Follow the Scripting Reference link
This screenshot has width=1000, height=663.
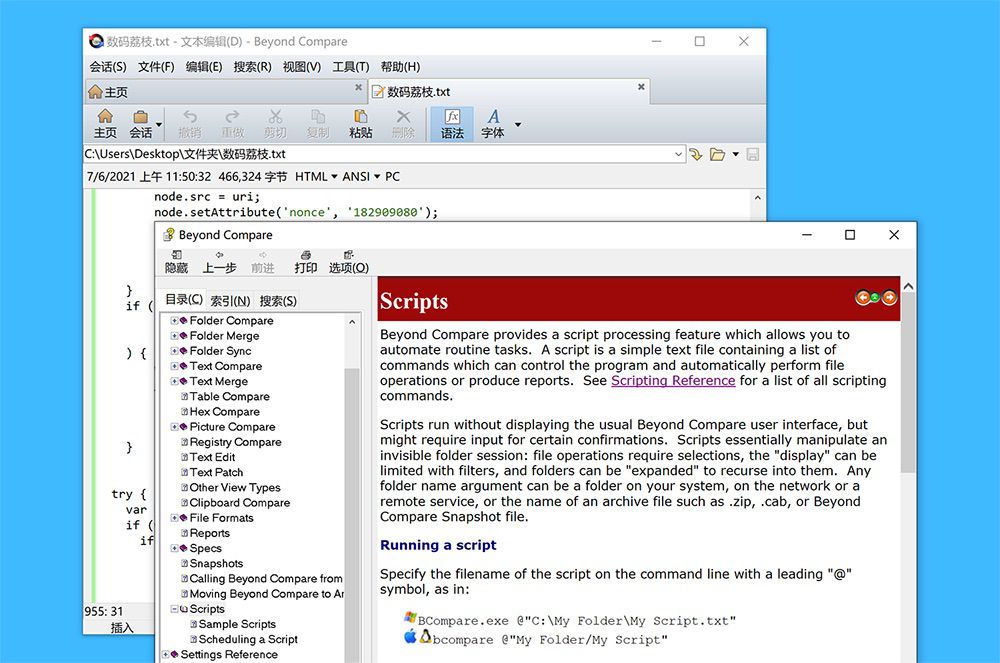click(673, 381)
